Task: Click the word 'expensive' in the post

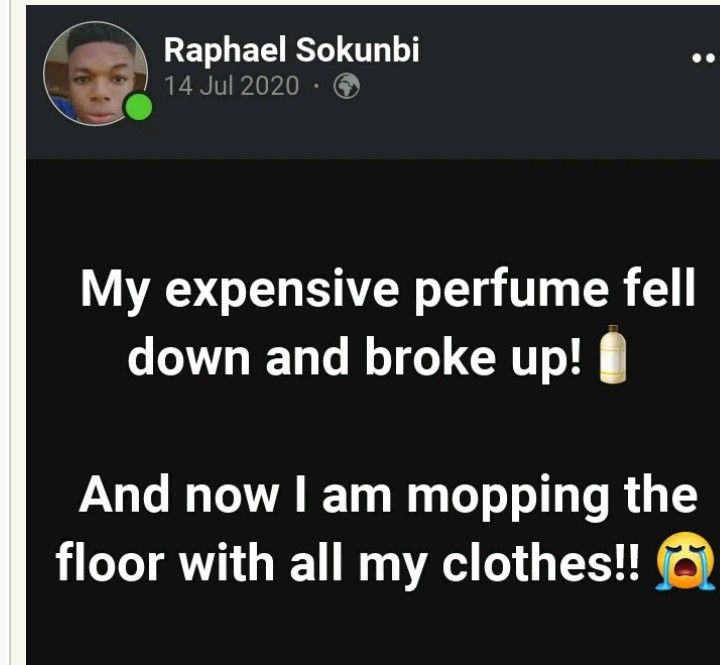Action: coord(282,291)
